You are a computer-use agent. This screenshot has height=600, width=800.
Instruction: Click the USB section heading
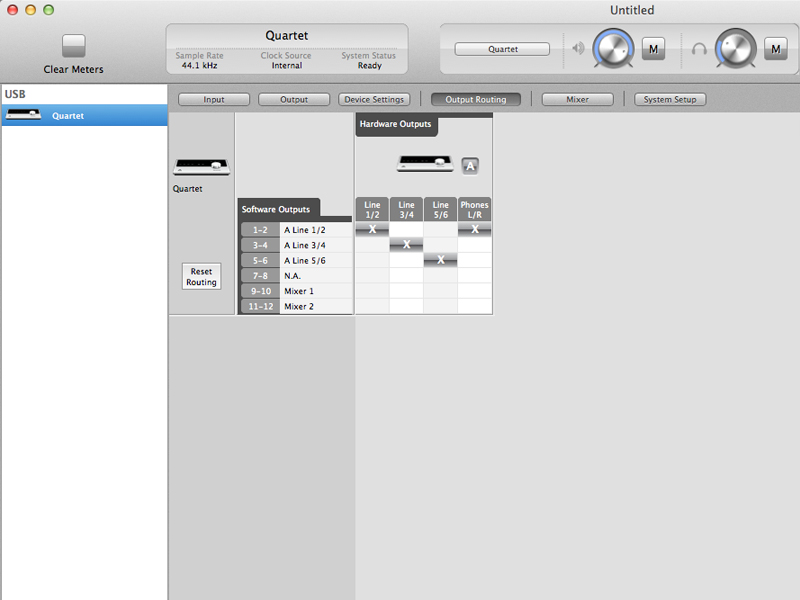pos(15,94)
